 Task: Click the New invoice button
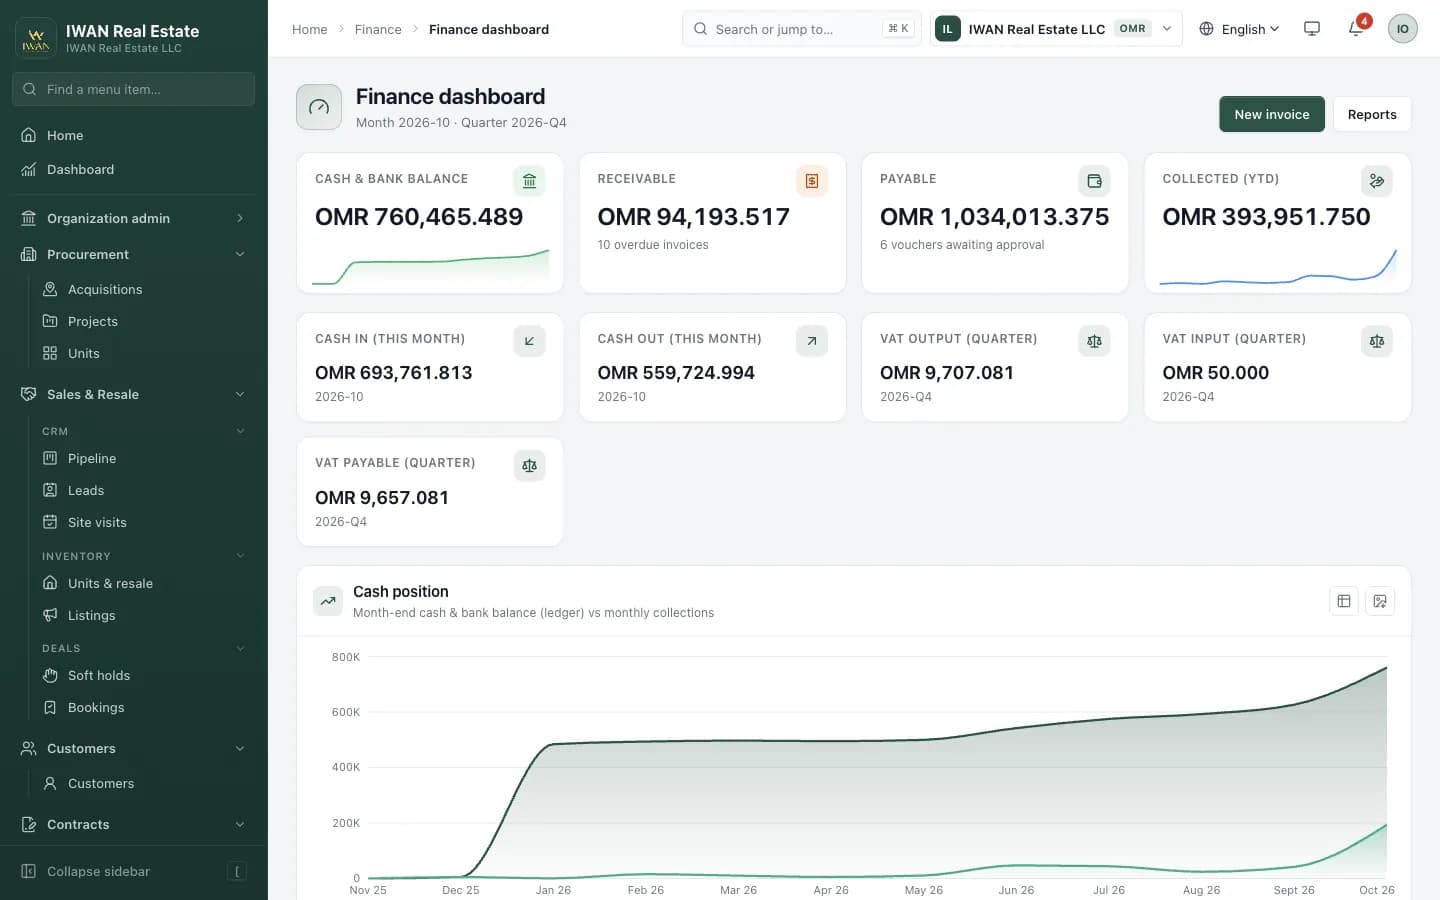[1272, 114]
